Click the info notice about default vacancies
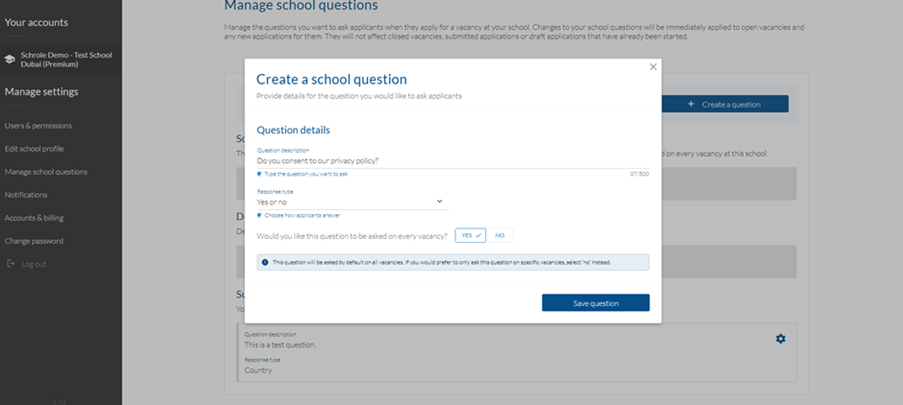Viewport: 903px width, 405px height. point(453,262)
